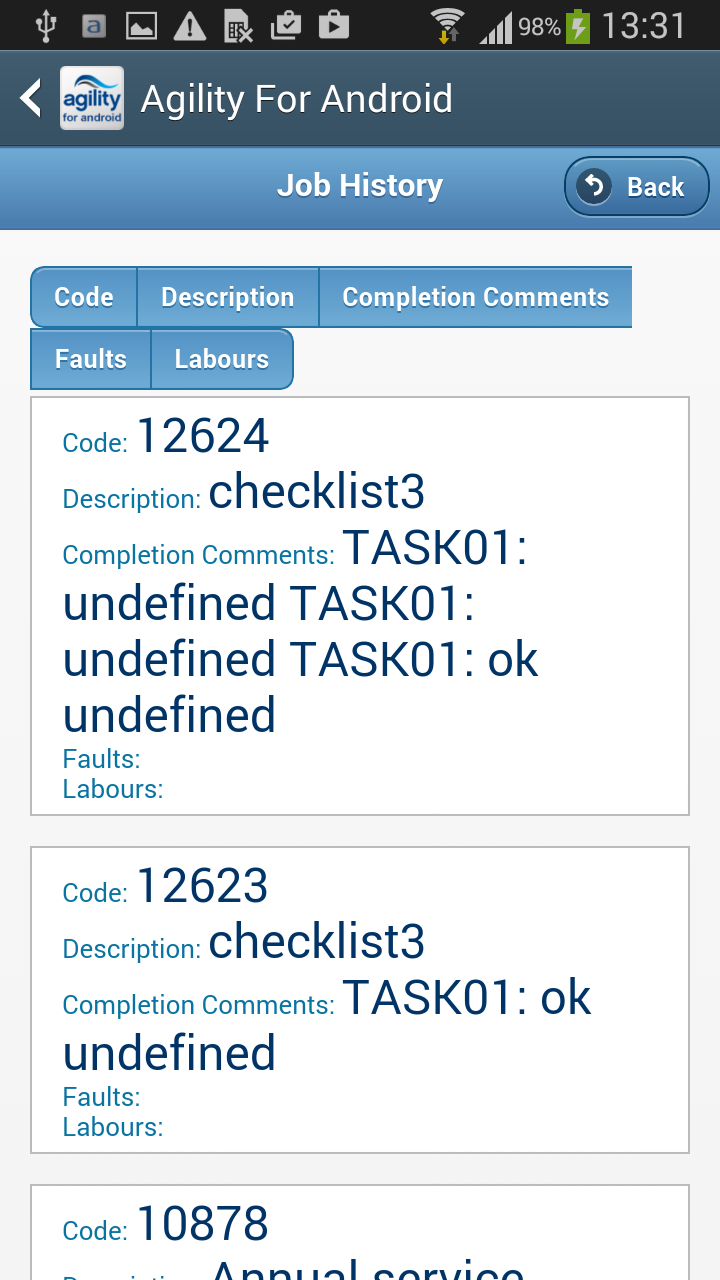
Task: Tap the back chevron beside app logo
Action: pos(31,98)
